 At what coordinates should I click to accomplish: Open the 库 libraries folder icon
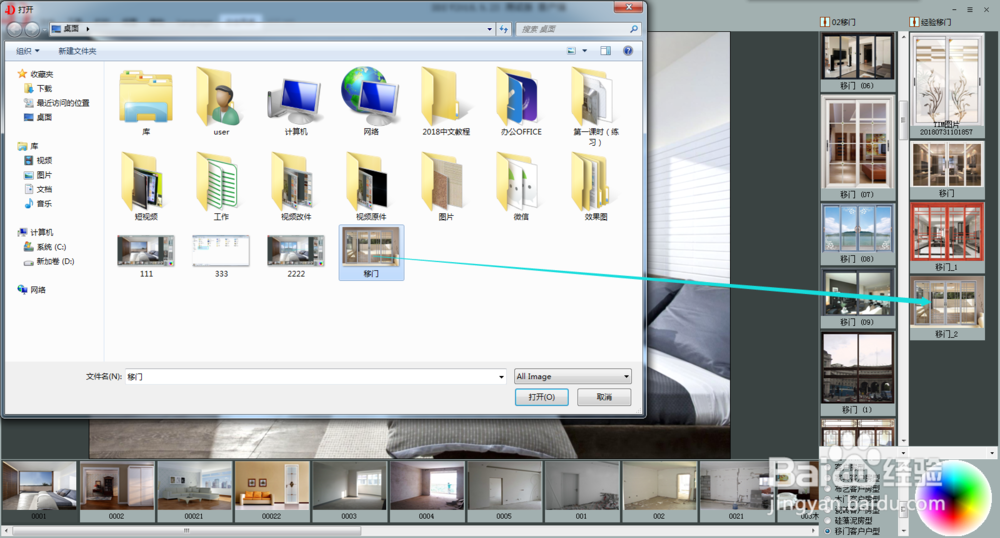coord(146,98)
